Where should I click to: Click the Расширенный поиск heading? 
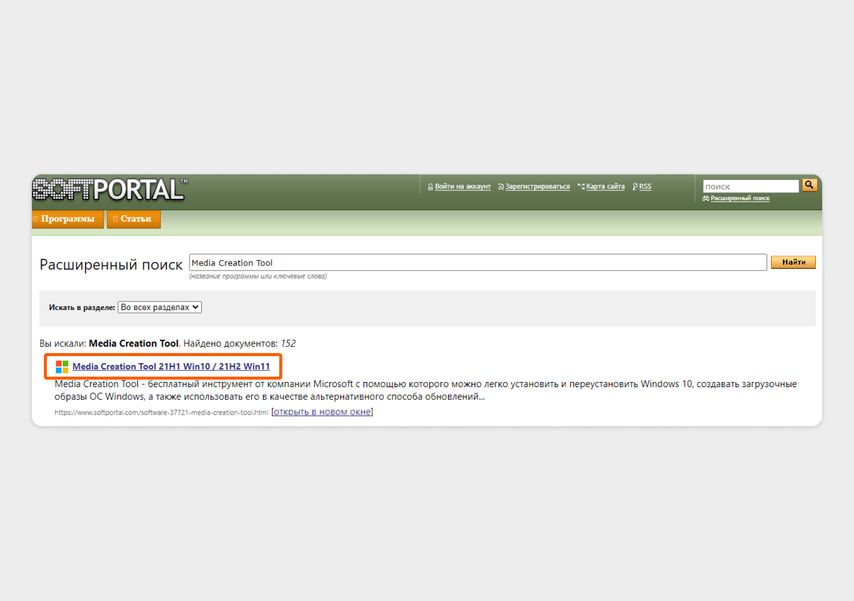[x=111, y=265]
